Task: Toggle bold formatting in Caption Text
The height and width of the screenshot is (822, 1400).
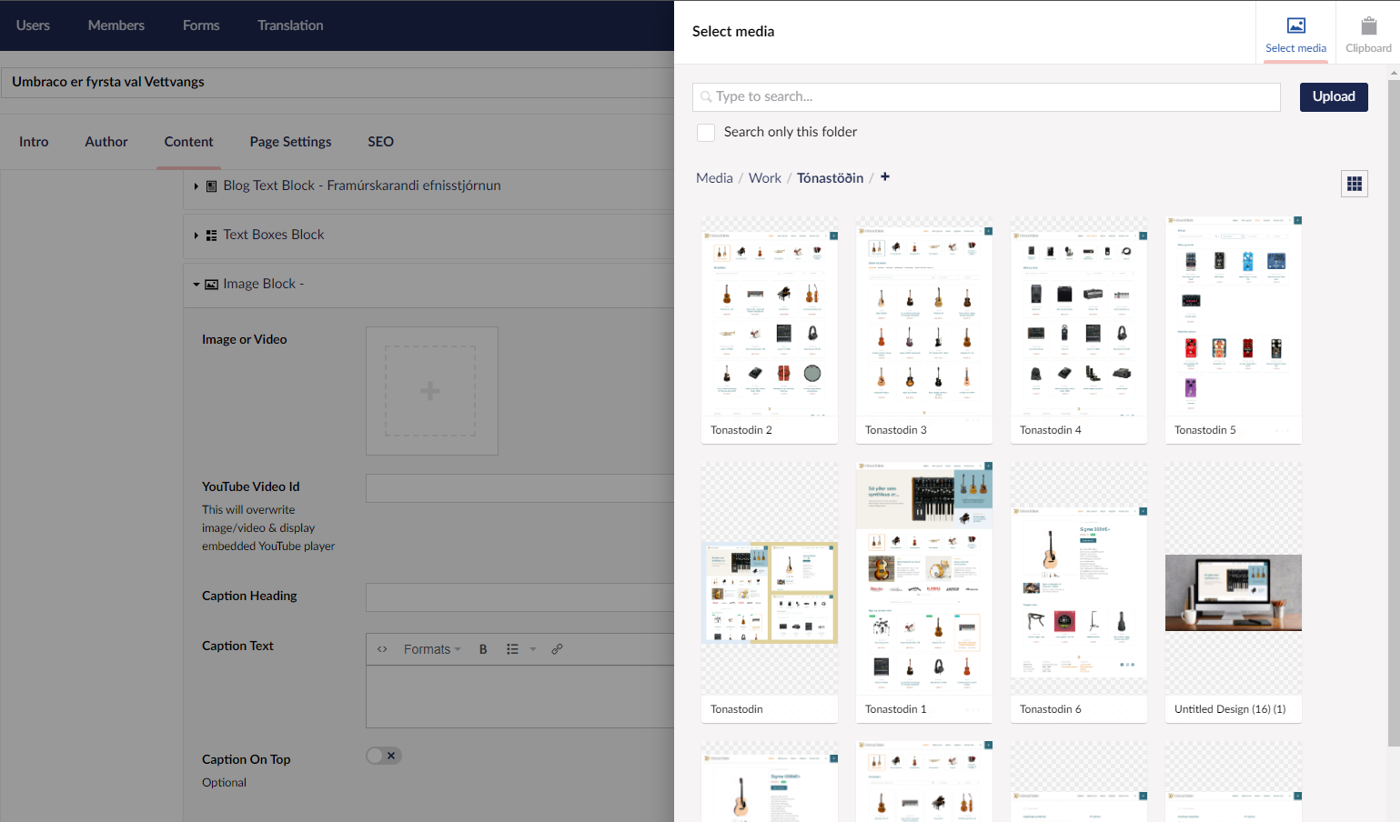Action: pyautogui.click(x=483, y=649)
